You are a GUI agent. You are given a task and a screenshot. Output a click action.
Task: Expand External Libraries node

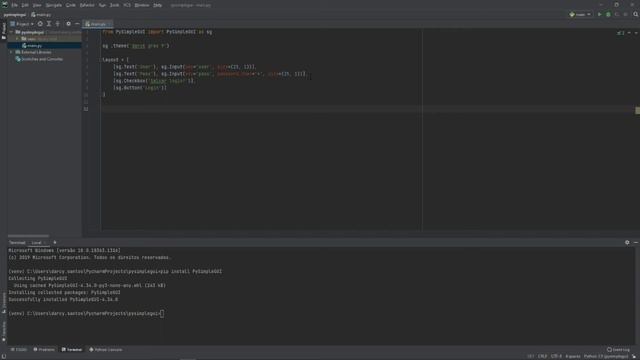(11, 52)
